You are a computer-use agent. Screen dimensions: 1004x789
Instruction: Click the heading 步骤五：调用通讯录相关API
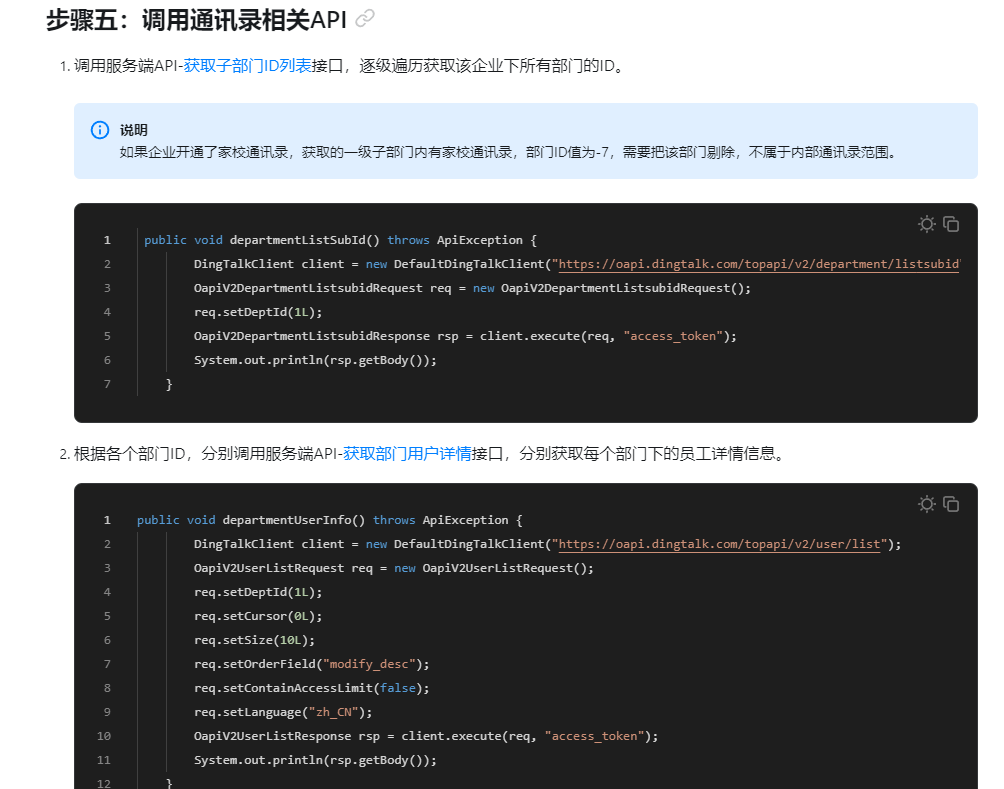click(x=196, y=20)
